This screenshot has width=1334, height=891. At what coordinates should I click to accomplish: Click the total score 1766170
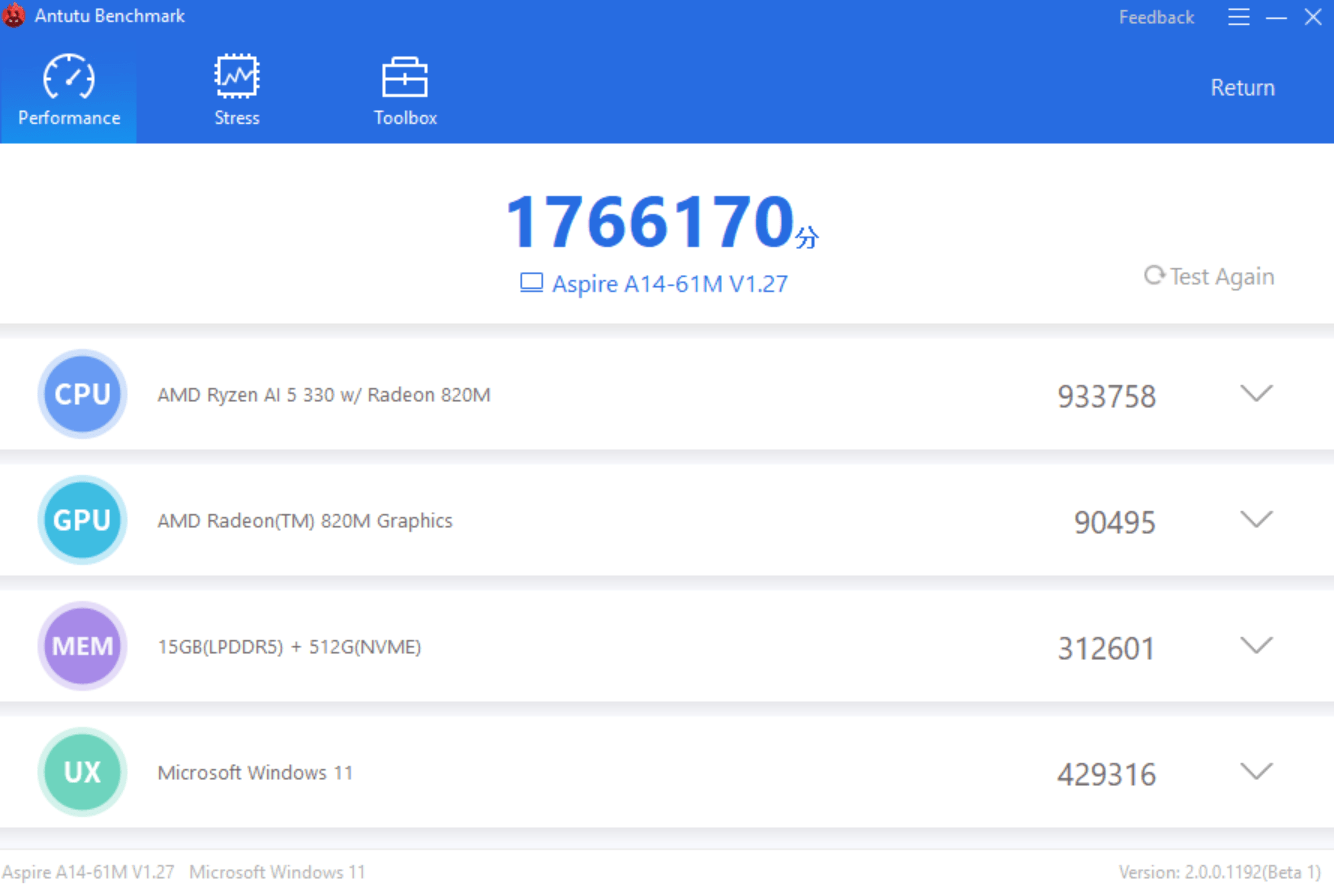click(x=650, y=222)
